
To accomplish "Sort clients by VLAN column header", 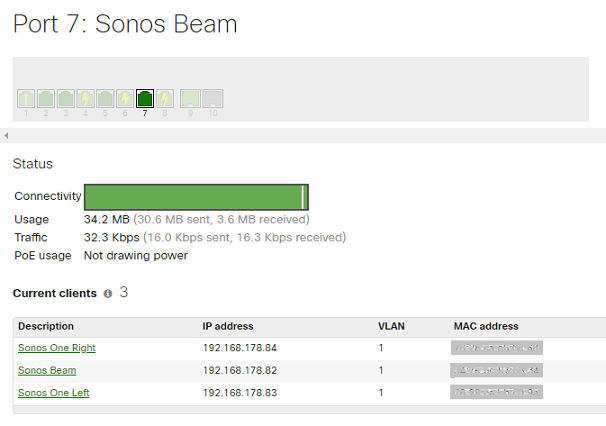I will [391, 326].
